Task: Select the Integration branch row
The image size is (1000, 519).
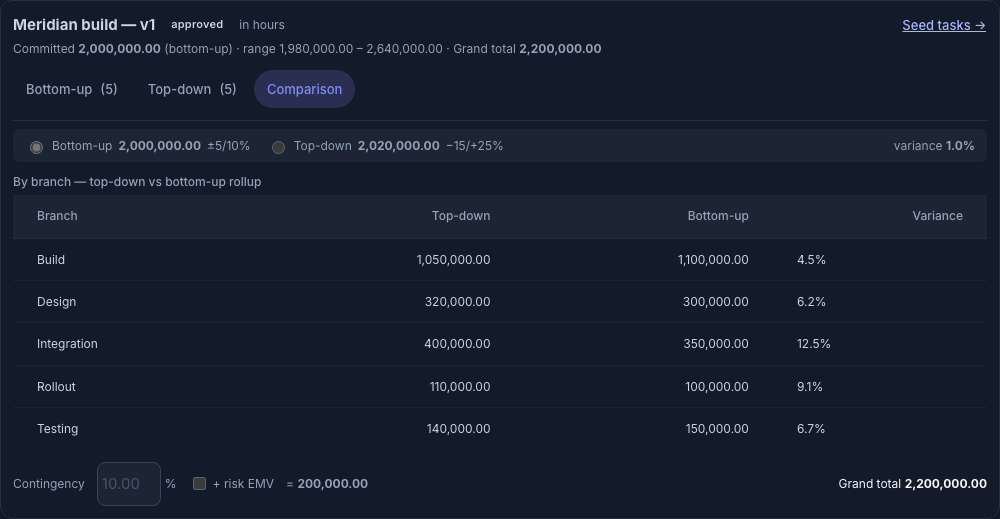Action: (500, 344)
